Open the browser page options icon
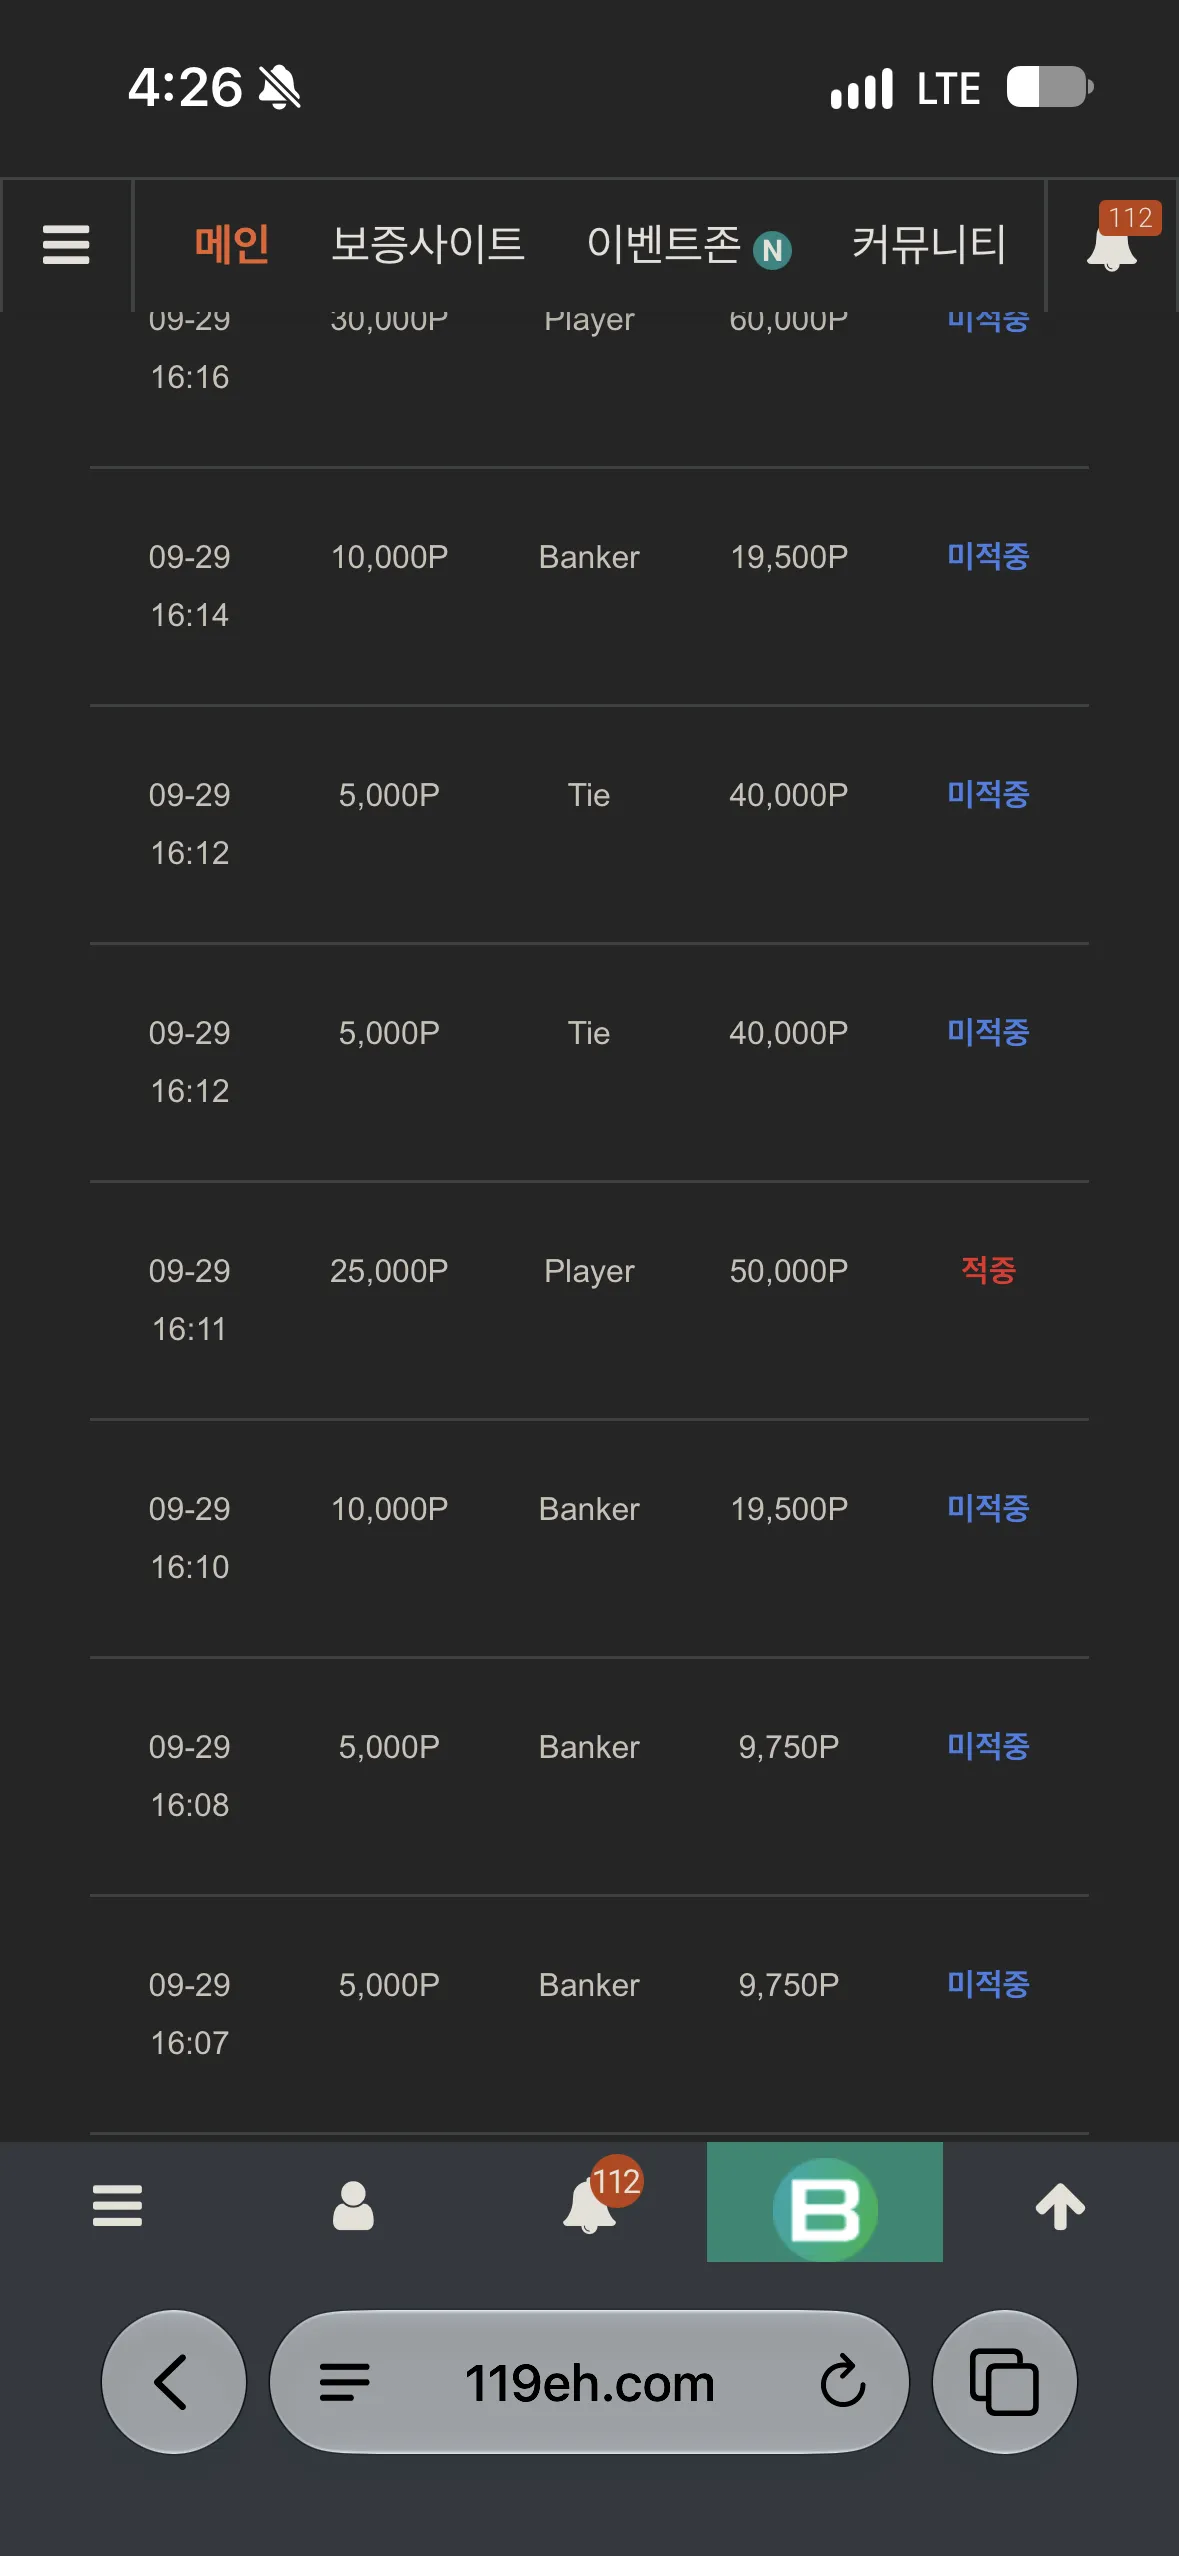Viewport: 1179px width, 2556px height. click(345, 2382)
